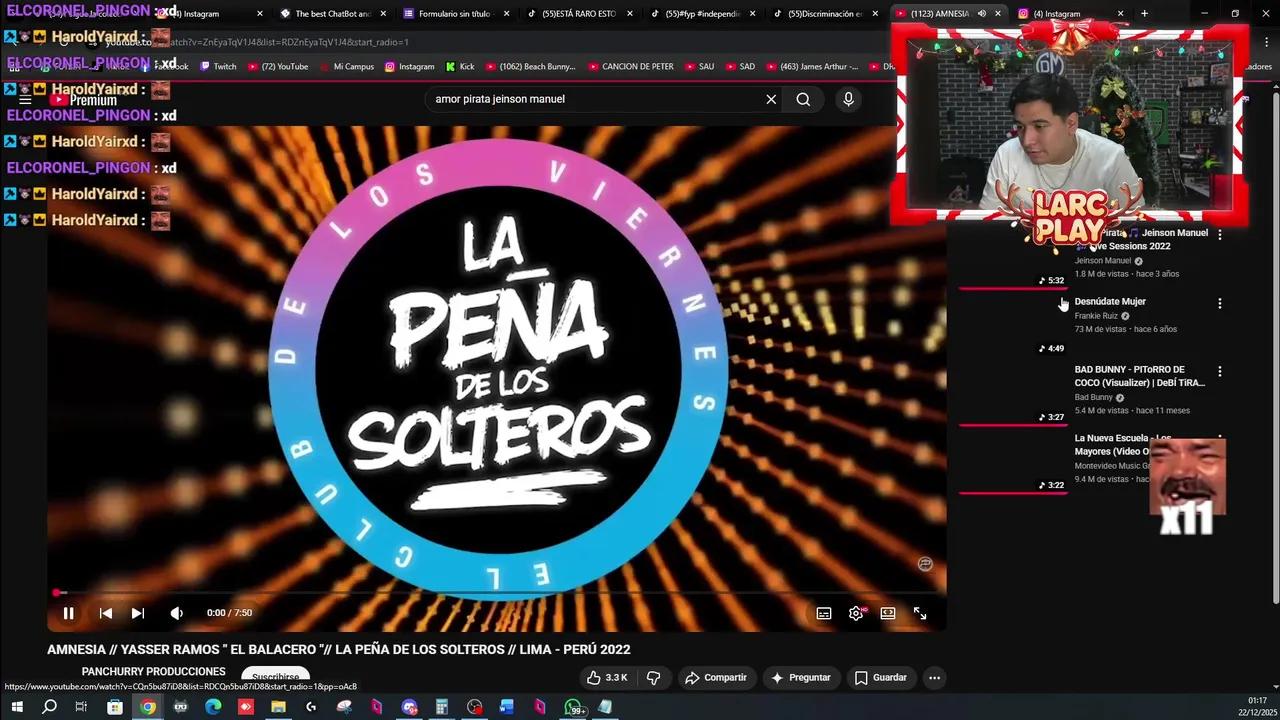1280x720 pixels.
Task: Clear the search box via the X icon
Action: tap(771, 99)
